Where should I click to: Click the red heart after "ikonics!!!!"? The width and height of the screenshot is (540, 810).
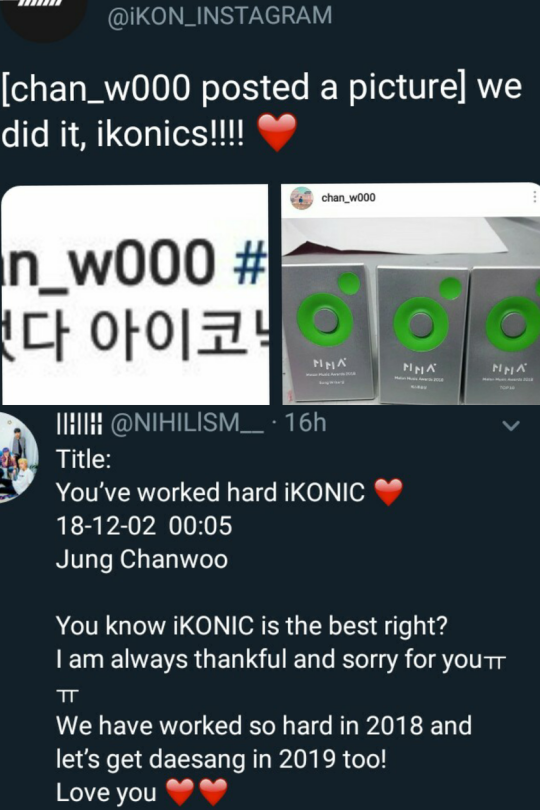(x=277, y=132)
